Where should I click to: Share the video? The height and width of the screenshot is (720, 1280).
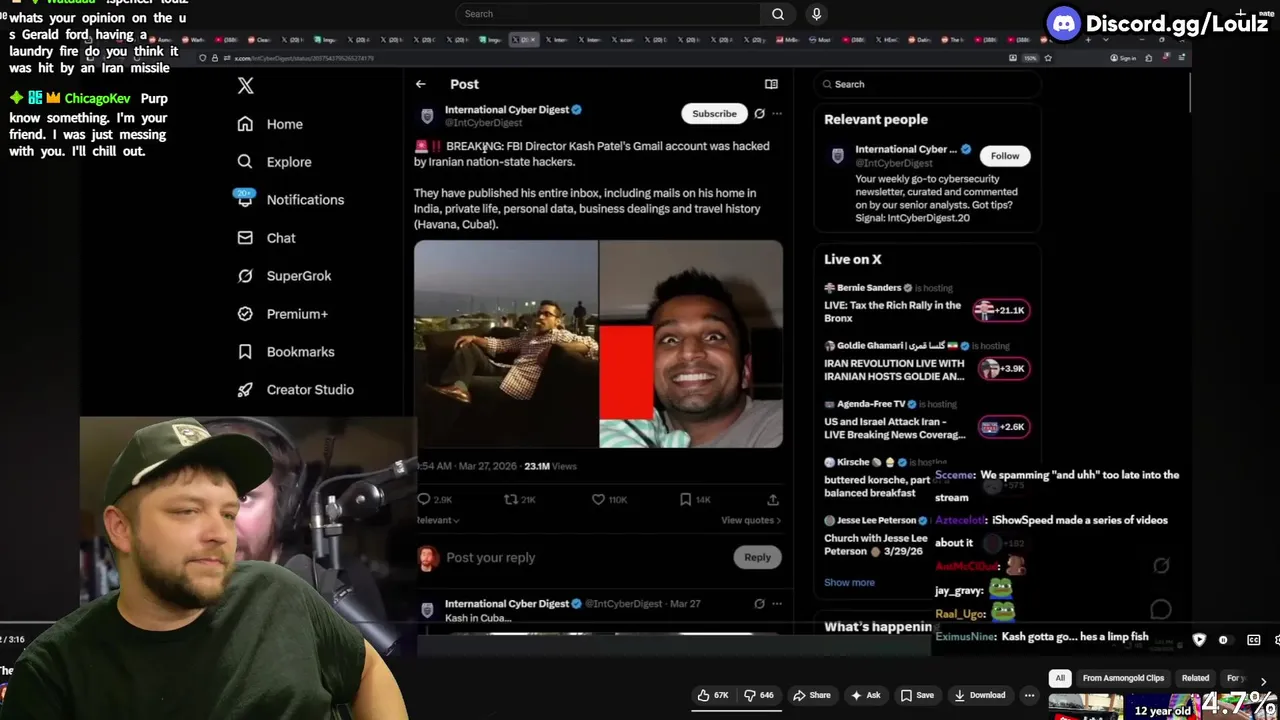pyautogui.click(x=811, y=695)
